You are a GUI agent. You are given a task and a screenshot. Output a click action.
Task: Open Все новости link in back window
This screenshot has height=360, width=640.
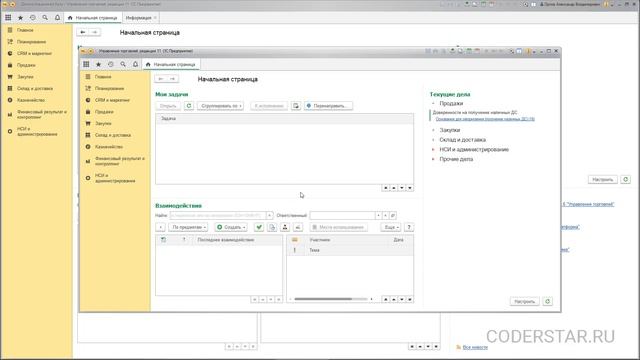[x=475, y=347]
